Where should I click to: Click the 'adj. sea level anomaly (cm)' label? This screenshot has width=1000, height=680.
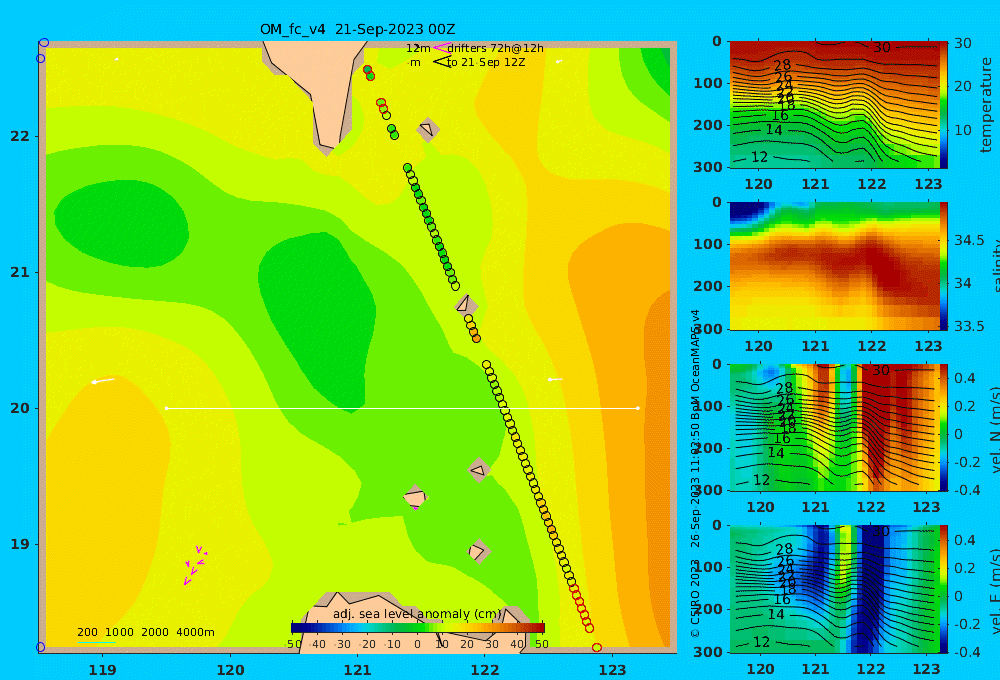coord(417,614)
